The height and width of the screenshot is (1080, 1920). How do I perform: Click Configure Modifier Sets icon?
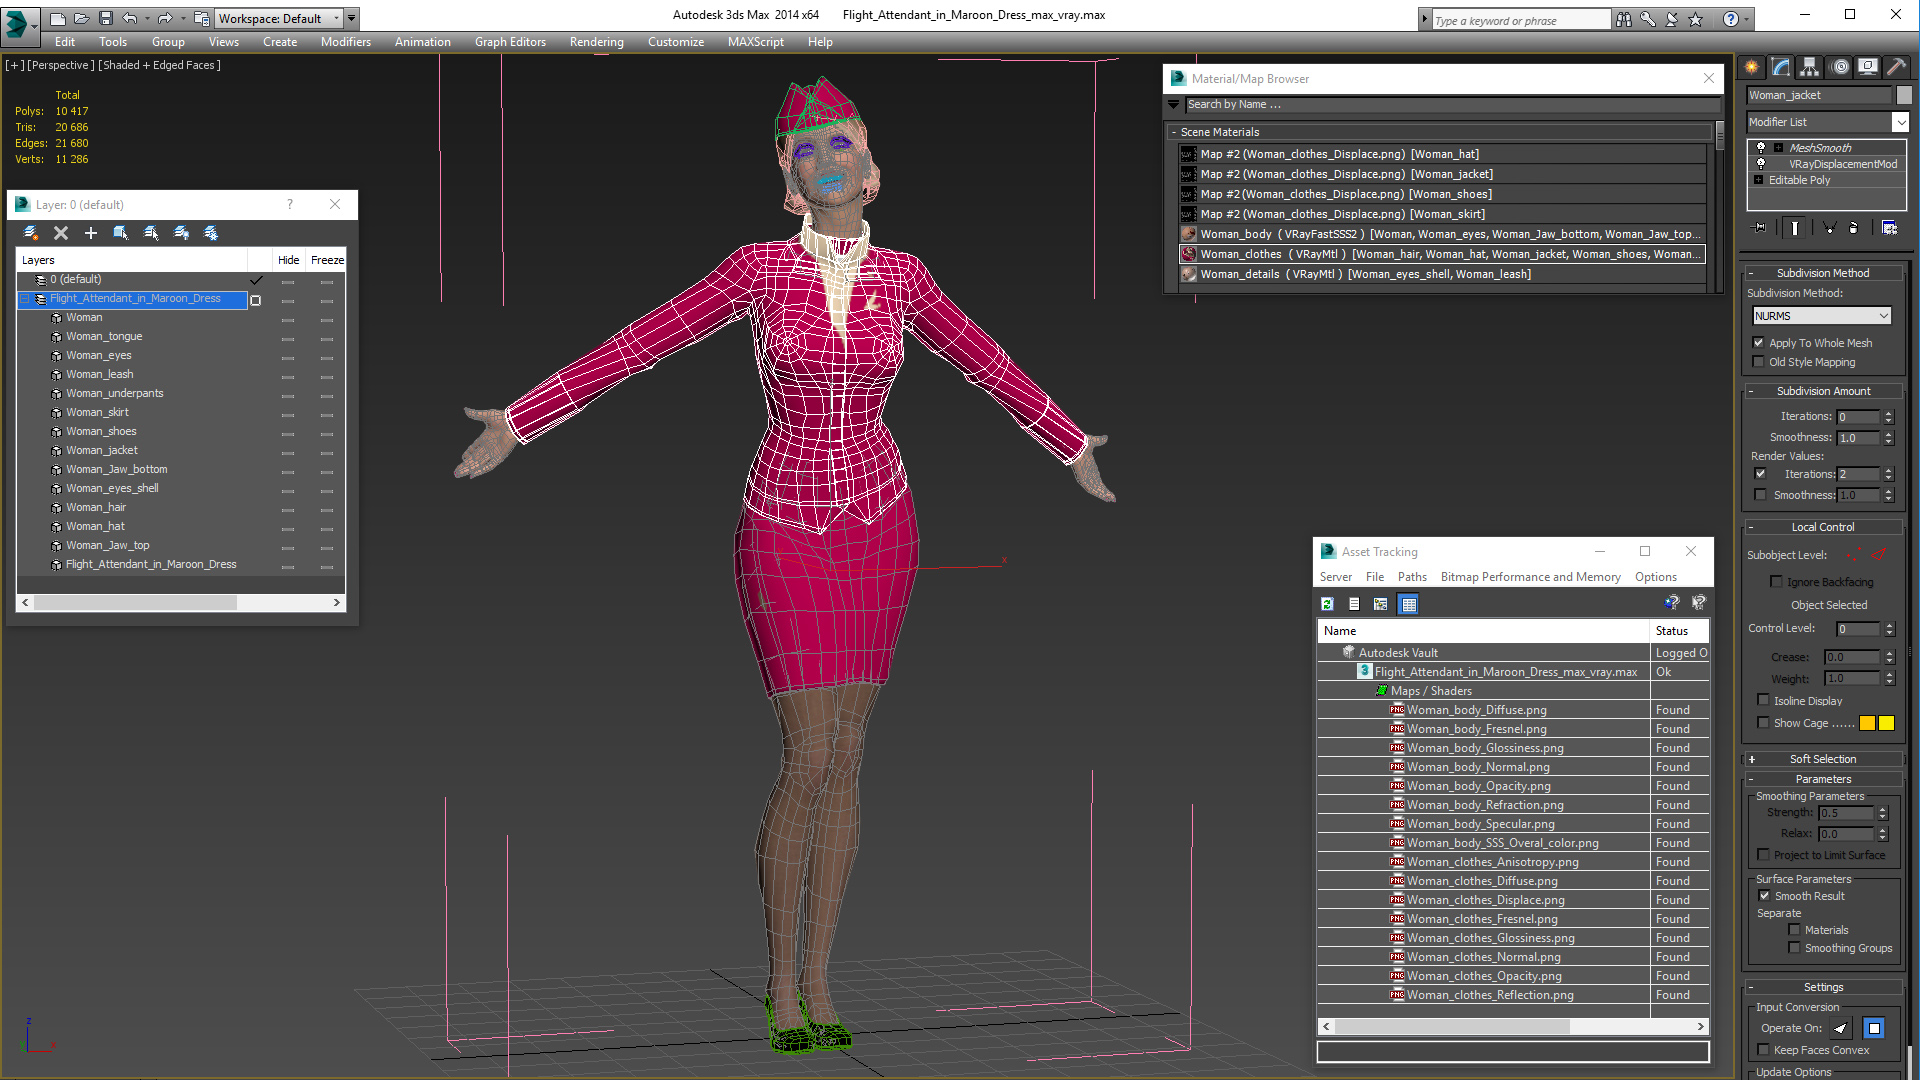1889,228
